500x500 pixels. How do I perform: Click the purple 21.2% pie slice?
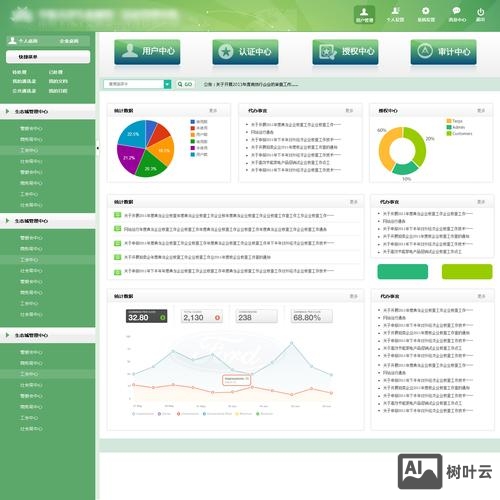click(x=128, y=158)
